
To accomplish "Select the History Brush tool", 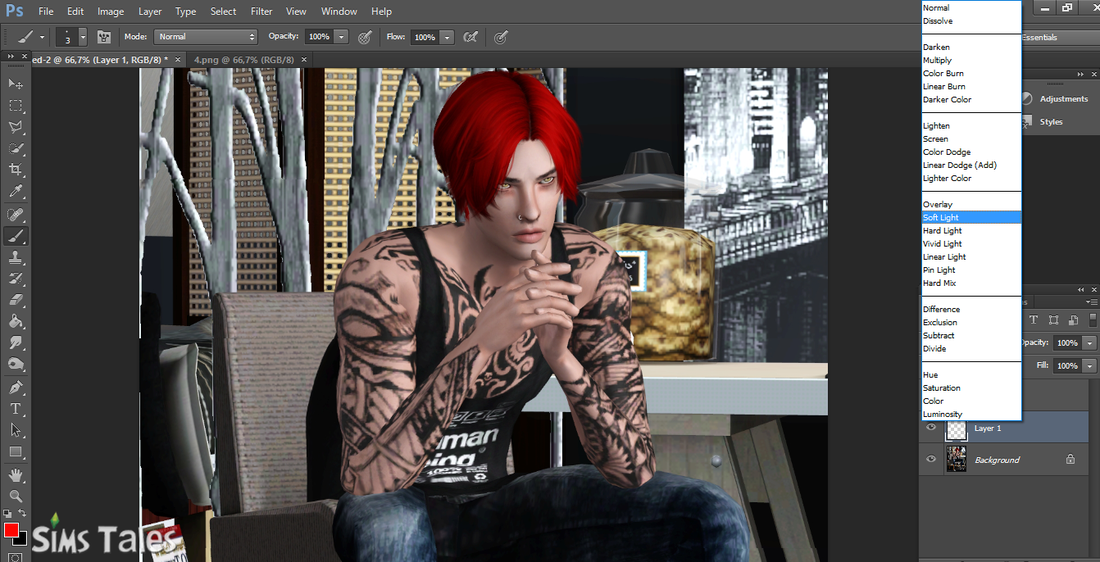I will [15, 279].
